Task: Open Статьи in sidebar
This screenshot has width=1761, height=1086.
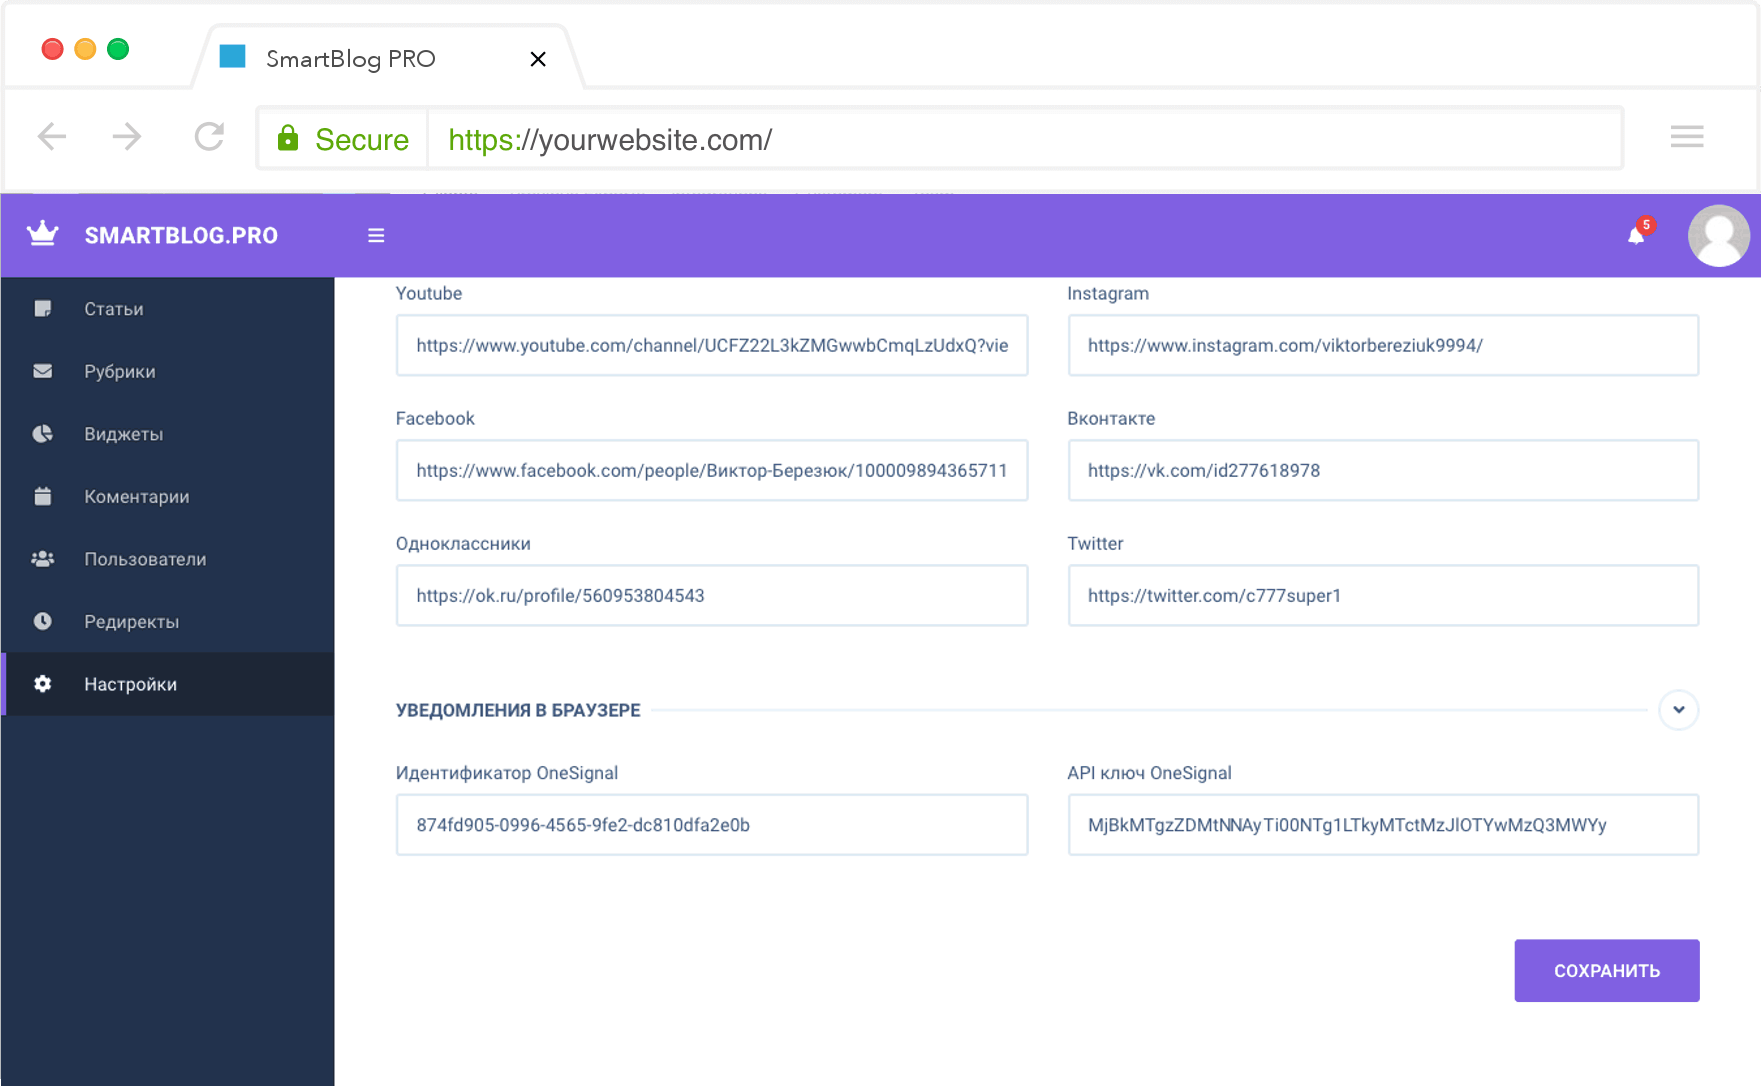Action: tap(114, 309)
